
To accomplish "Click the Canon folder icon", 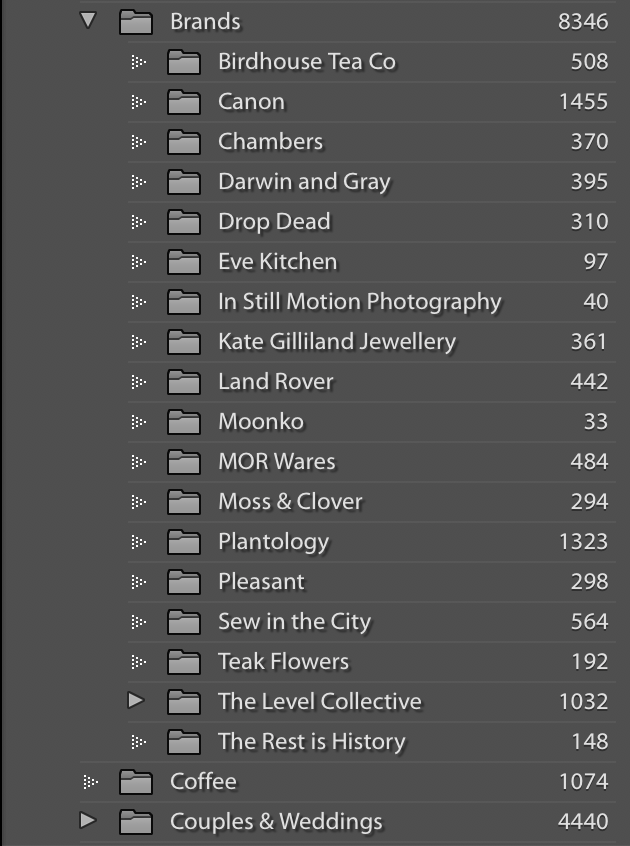I will [184, 102].
